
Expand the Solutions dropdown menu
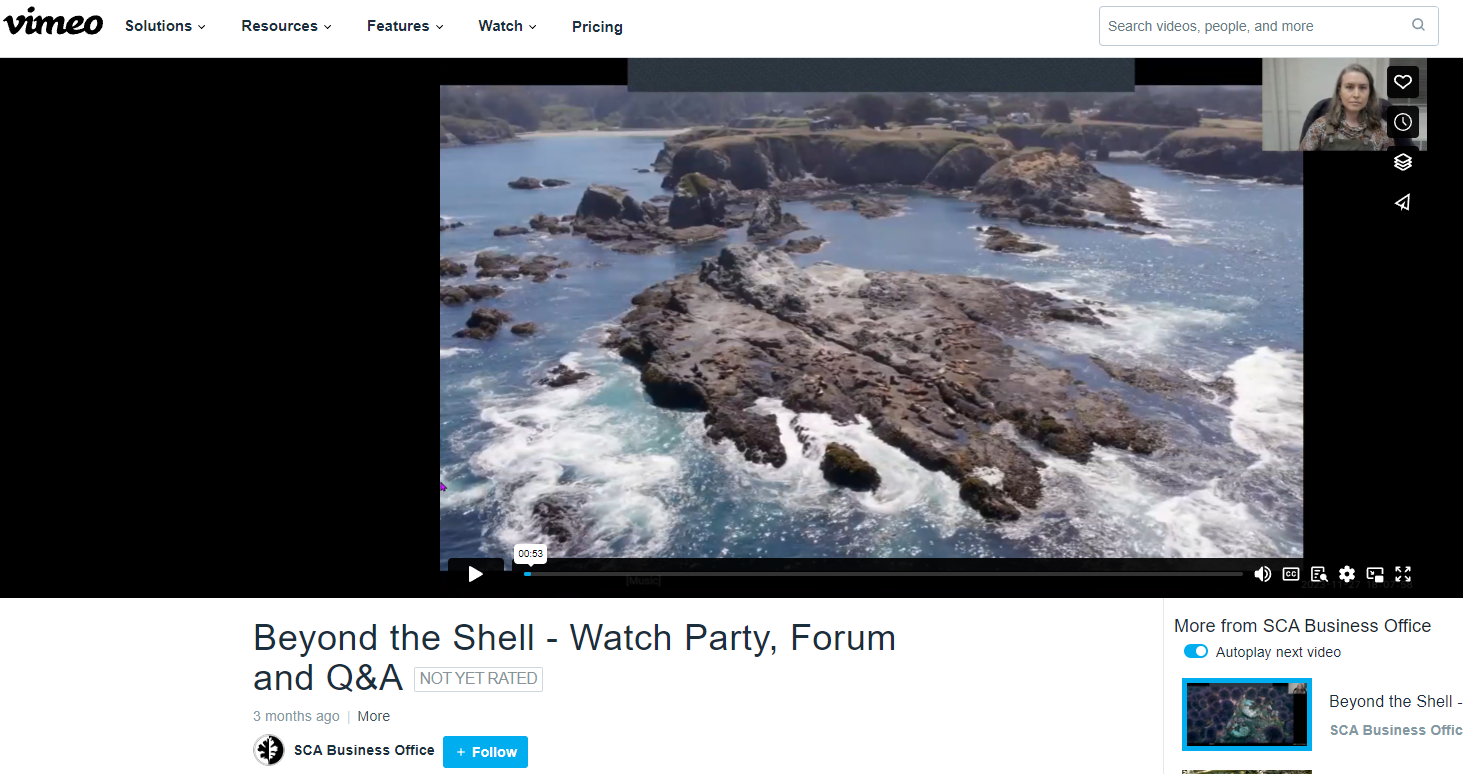pyautogui.click(x=165, y=26)
